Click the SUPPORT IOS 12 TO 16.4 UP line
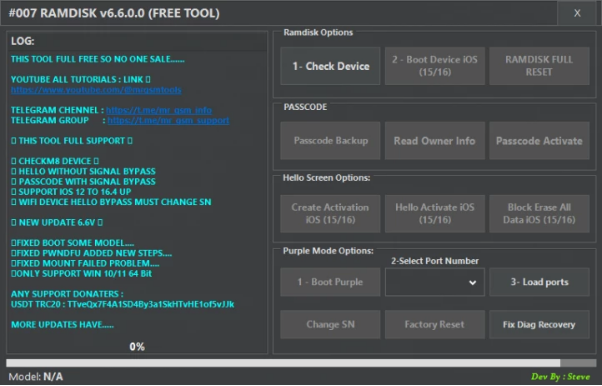The height and width of the screenshot is (386, 602). point(71,192)
